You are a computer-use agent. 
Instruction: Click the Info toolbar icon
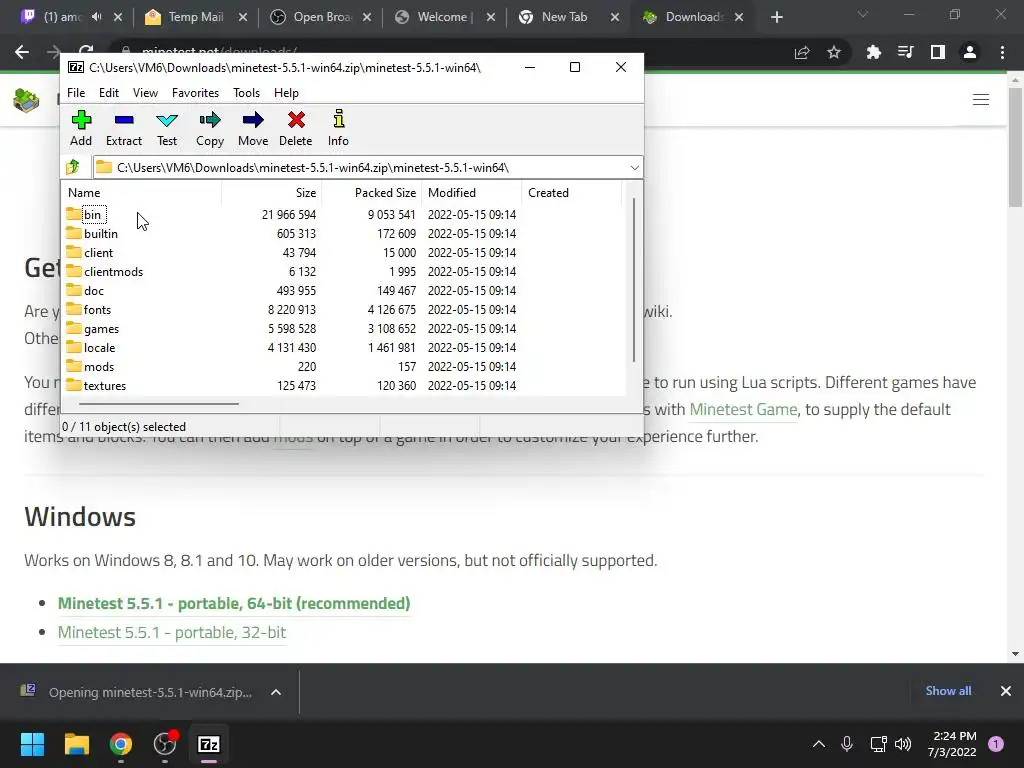point(338,120)
